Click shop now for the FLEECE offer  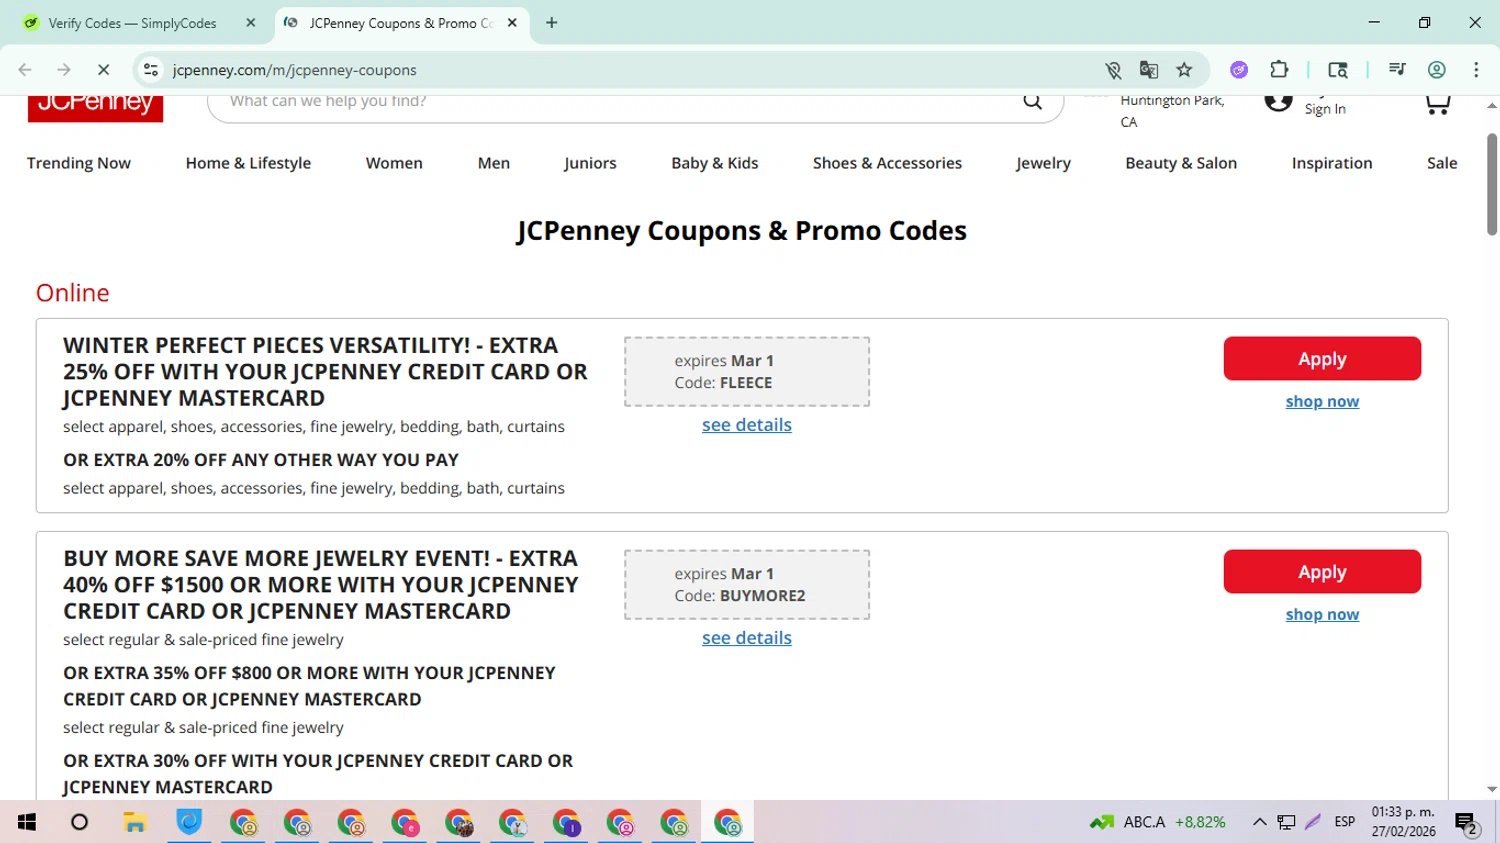pyautogui.click(x=1322, y=401)
